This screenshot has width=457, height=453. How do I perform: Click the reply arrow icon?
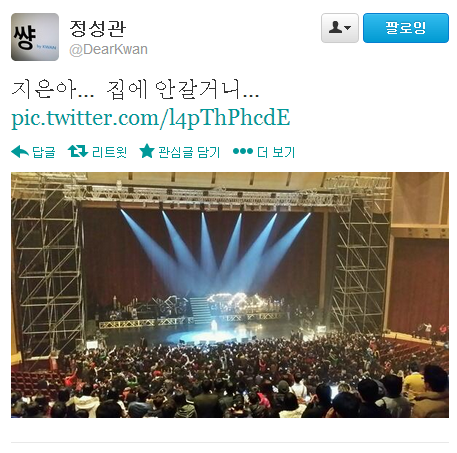(20, 152)
